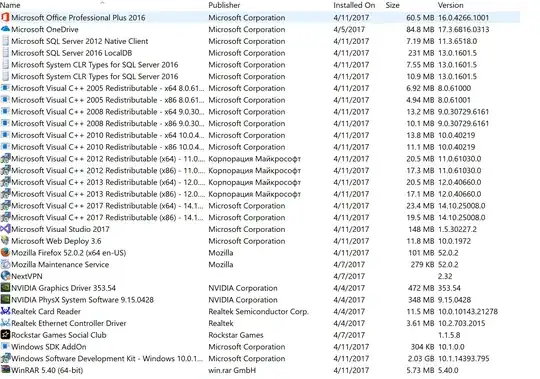Select Microsoft SQL Server 2012 Native Client
This screenshot has width=540, height=379.
(x=80, y=41)
